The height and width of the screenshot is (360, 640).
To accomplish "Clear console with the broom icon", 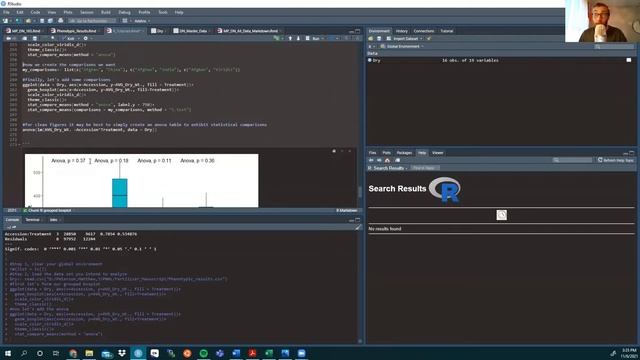I will click(x=358, y=227).
